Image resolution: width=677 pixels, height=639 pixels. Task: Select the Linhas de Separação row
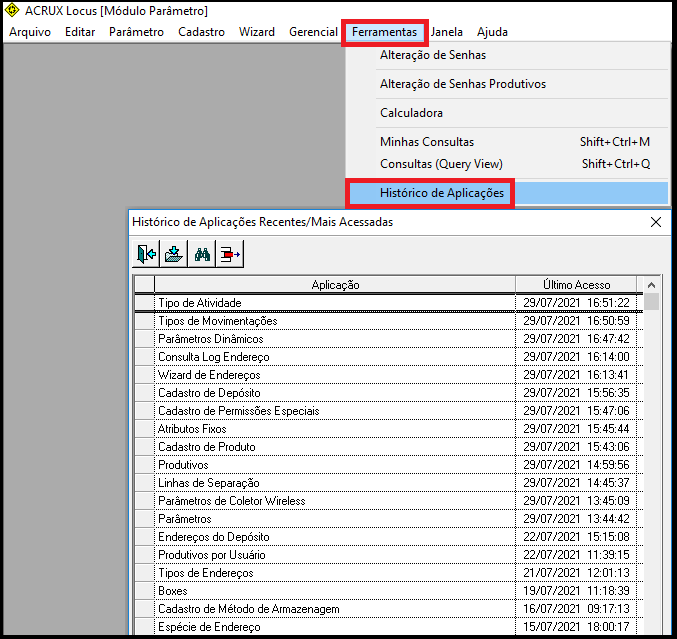[389, 483]
